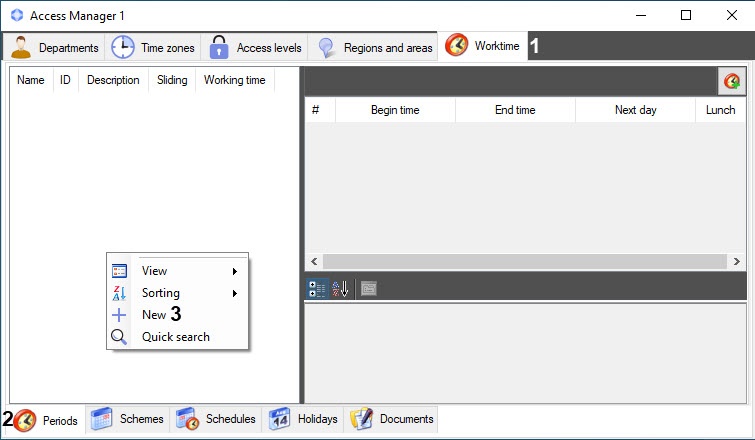Click the Working time column header
This screenshot has width=755, height=440.
coord(234,80)
